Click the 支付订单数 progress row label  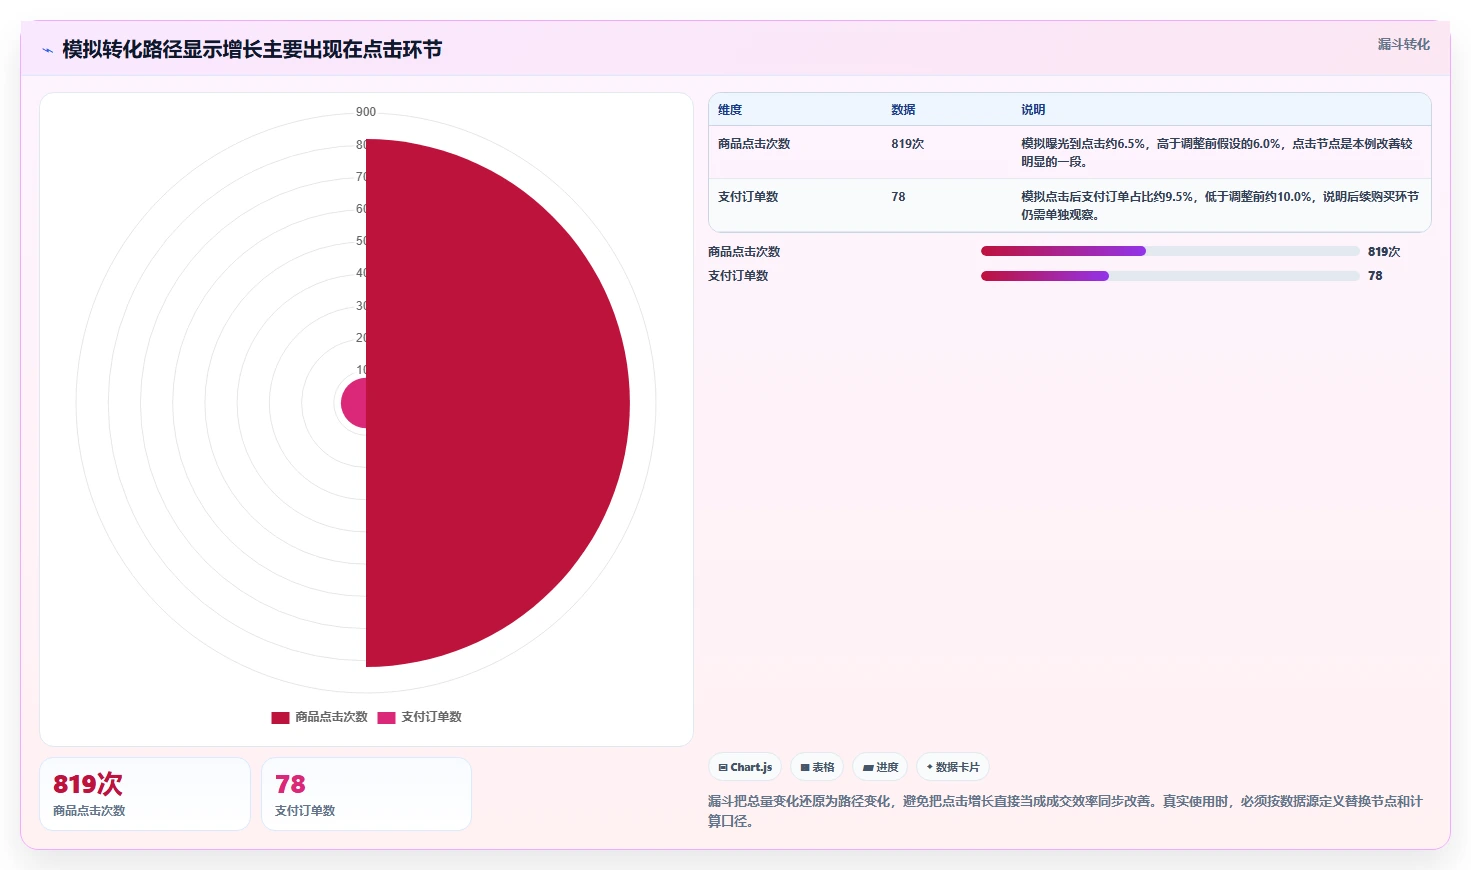pos(738,276)
